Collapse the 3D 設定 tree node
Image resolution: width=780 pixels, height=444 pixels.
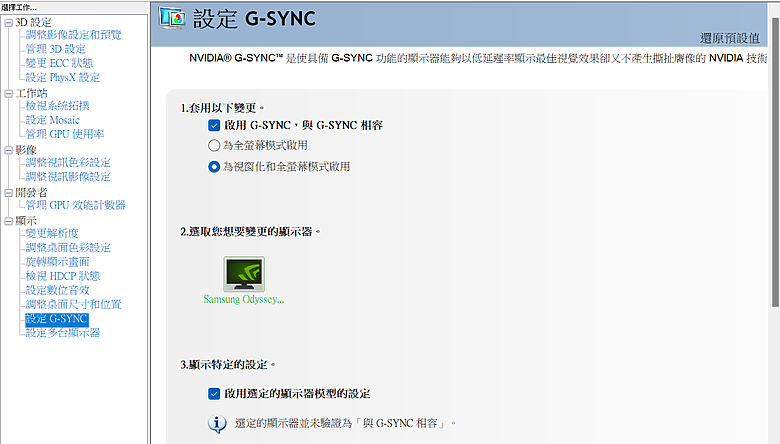click(8, 23)
